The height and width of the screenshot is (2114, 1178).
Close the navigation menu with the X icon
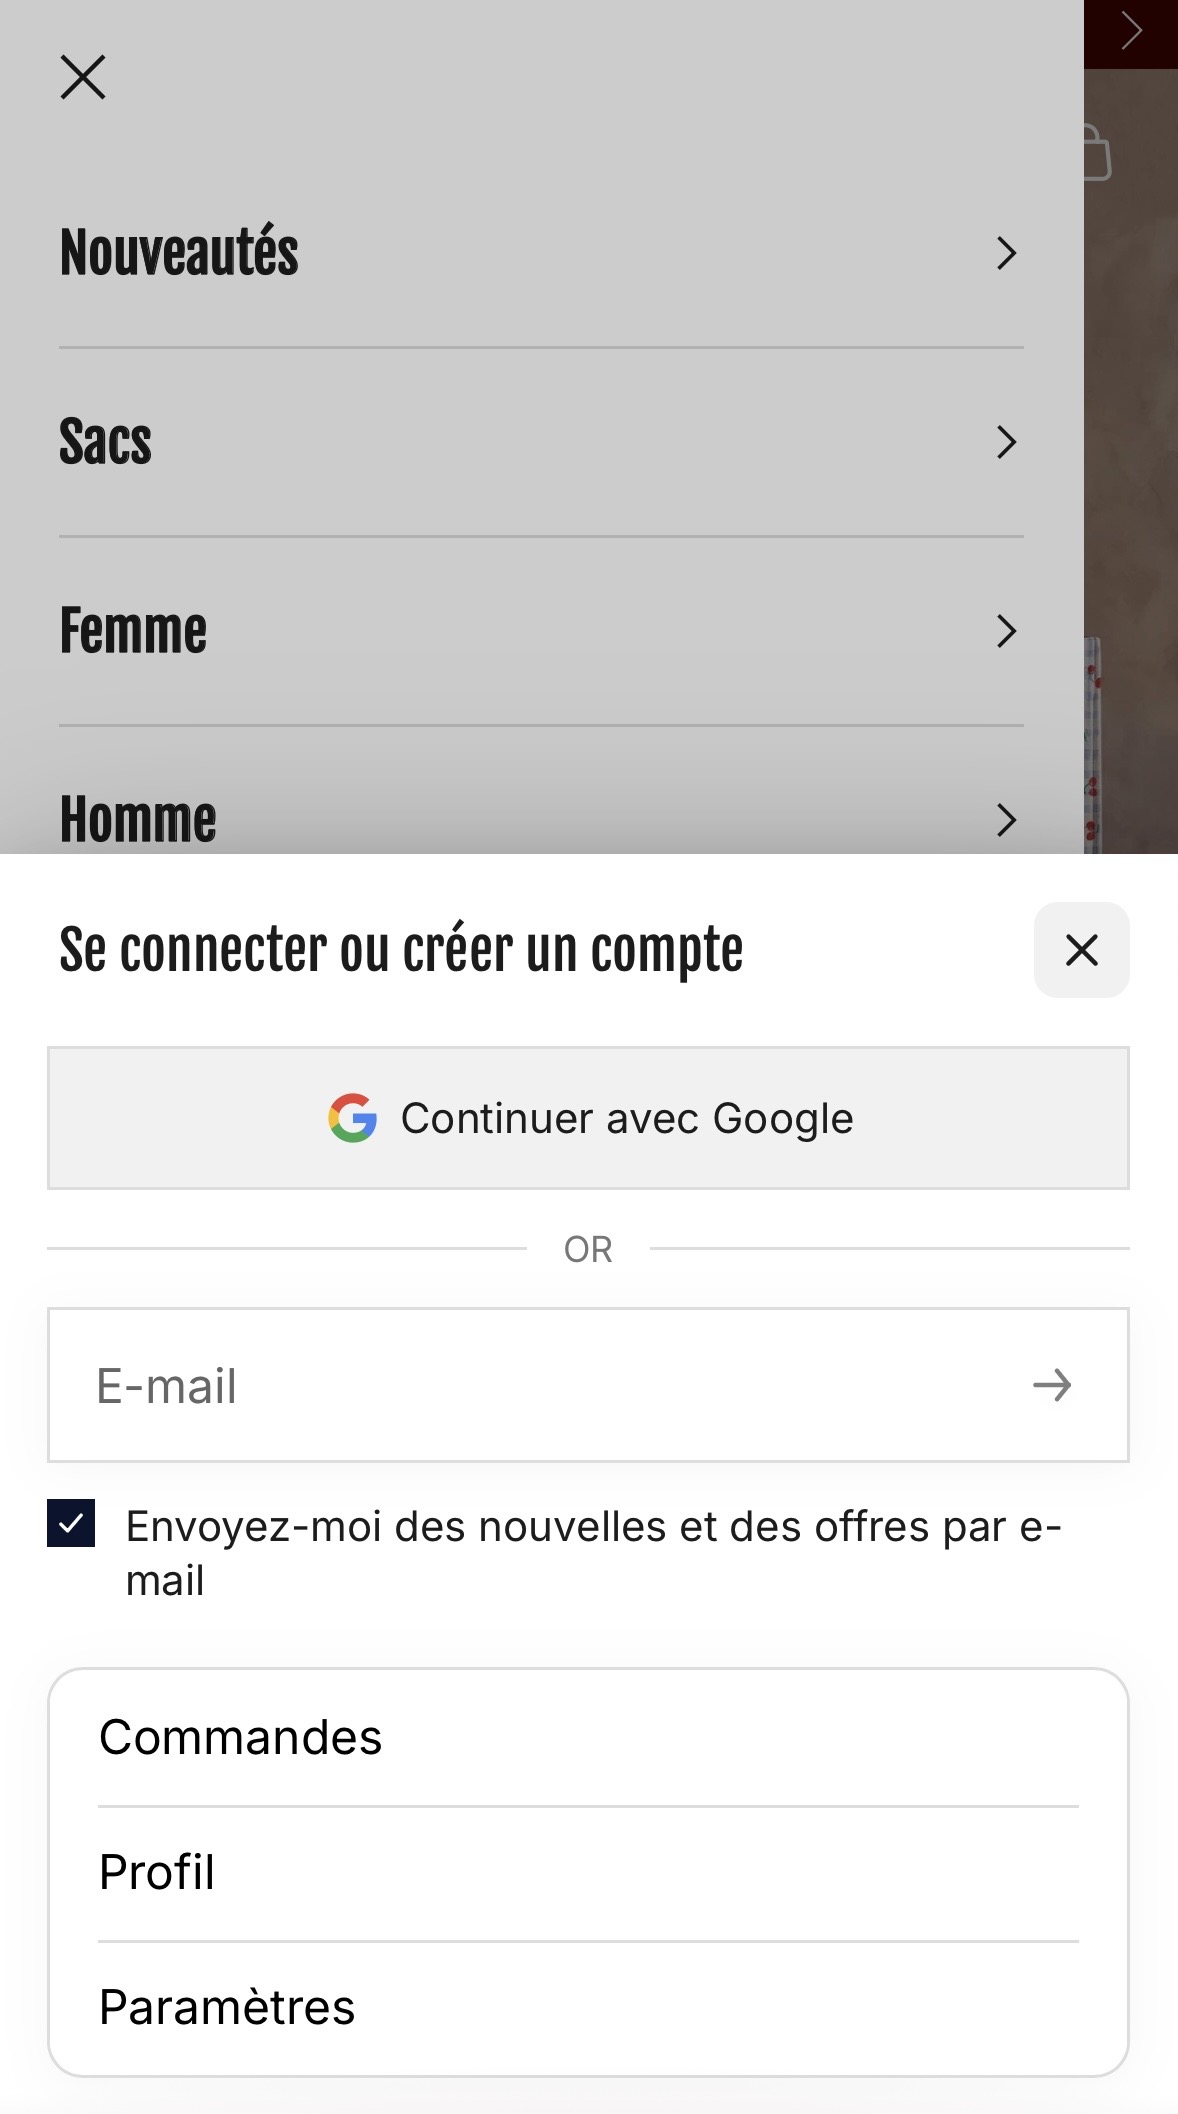click(83, 78)
